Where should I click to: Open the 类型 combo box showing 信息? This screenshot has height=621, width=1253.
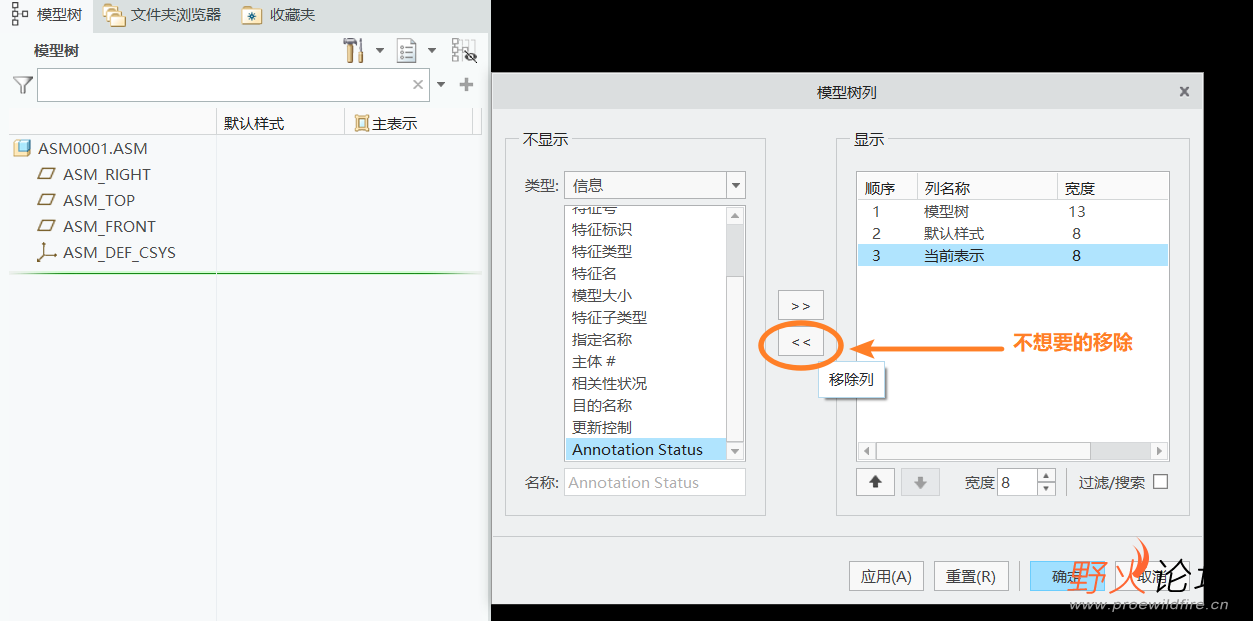point(654,185)
